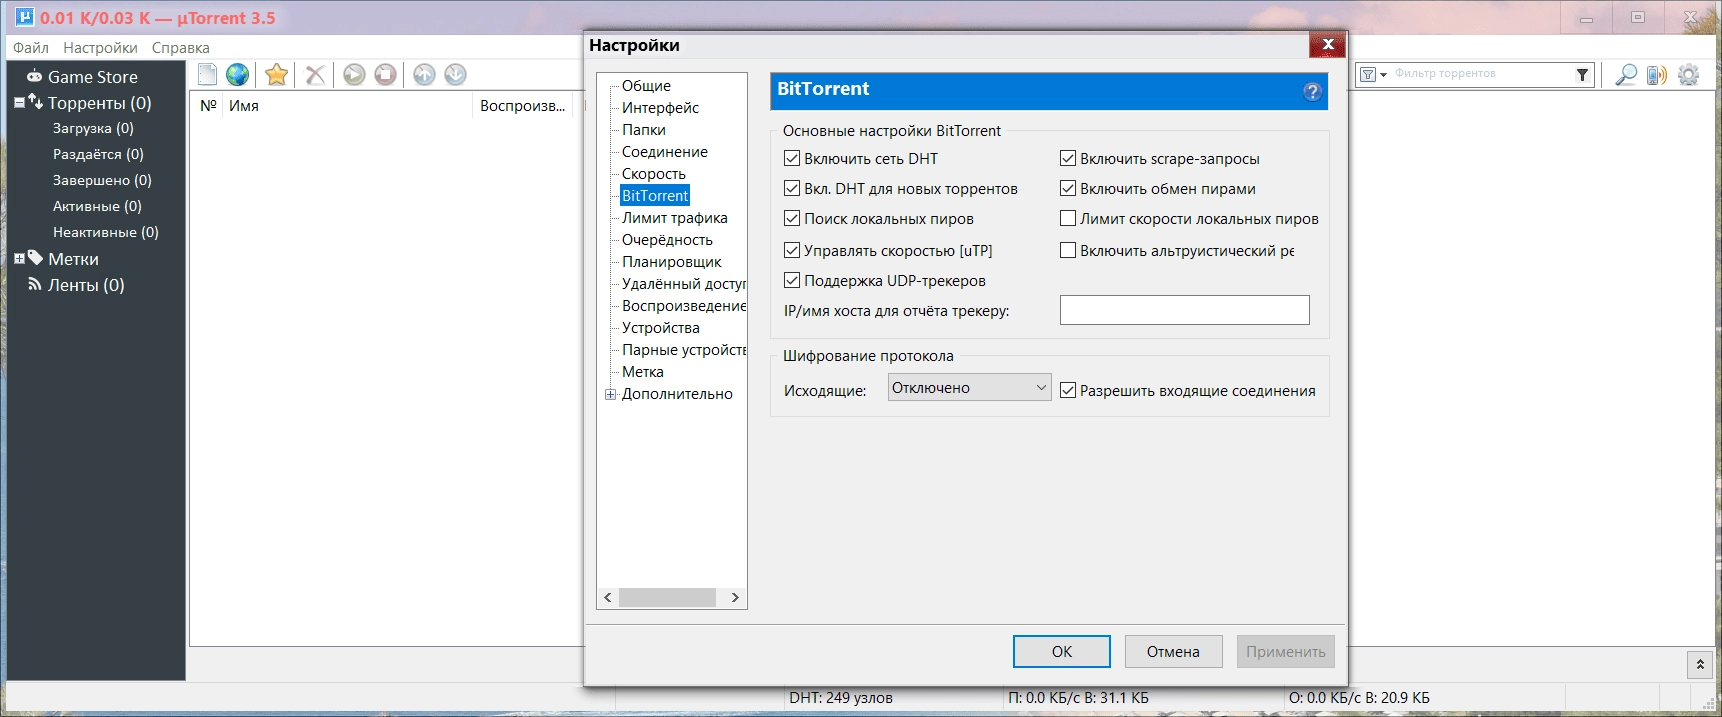Expand Дополнительно tree node

pyautogui.click(x=610, y=394)
